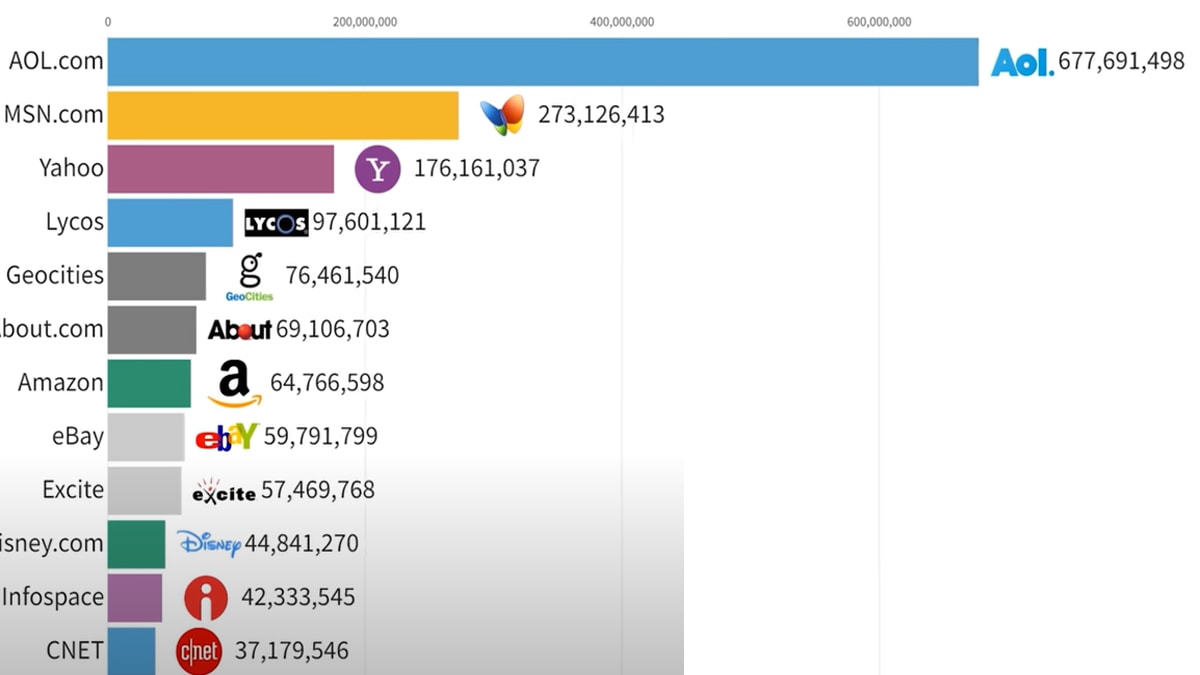1200x675 pixels.
Task: Select the 600,000,000 axis tick label
Action: (x=879, y=21)
